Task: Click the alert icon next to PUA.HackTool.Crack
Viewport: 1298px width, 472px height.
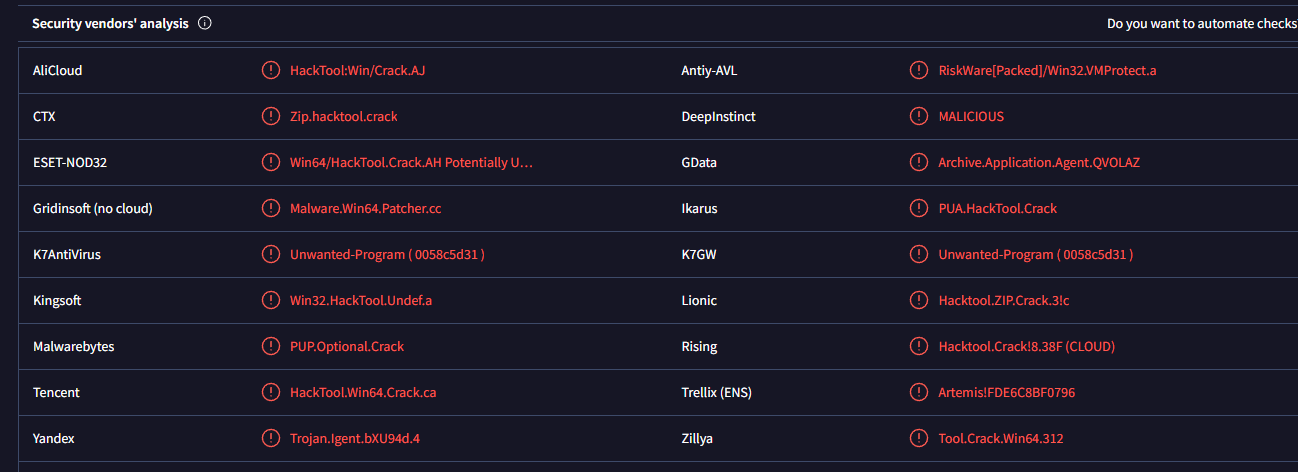Action: (918, 208)
